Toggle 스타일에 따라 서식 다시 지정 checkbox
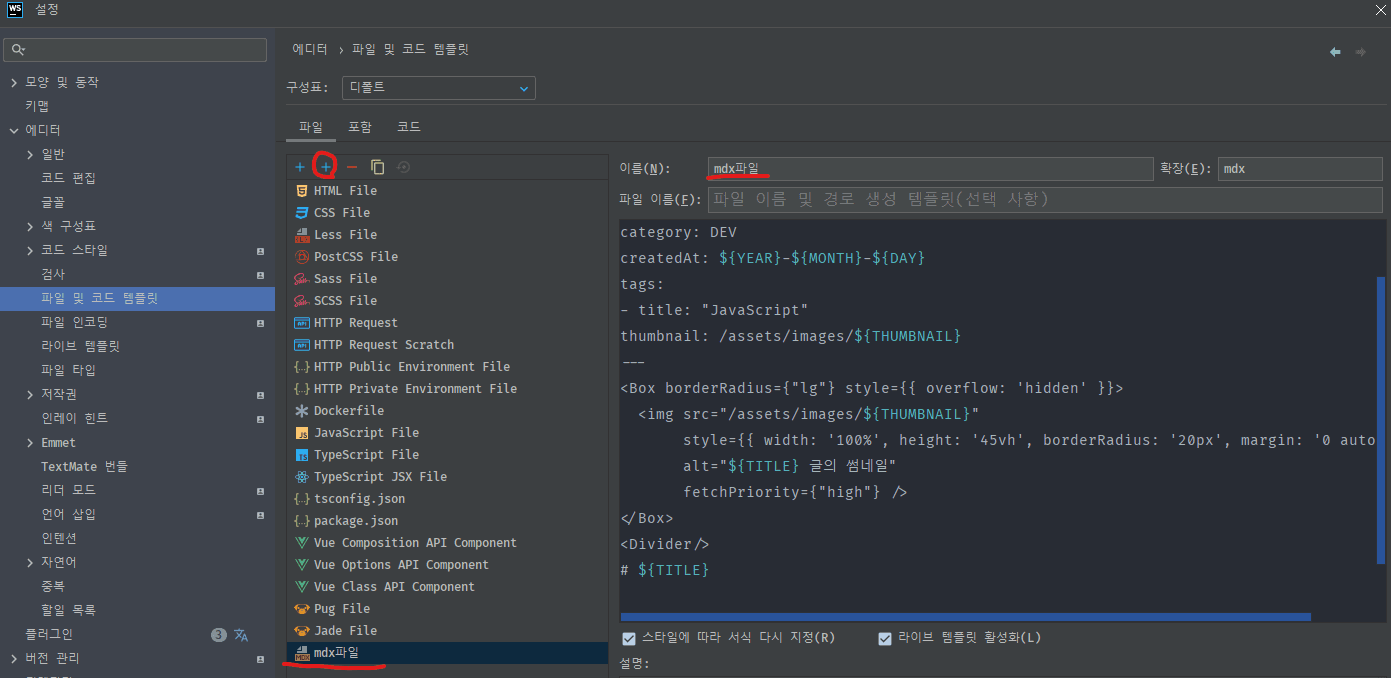This screenshot has height=678, width=1391. 629,638
